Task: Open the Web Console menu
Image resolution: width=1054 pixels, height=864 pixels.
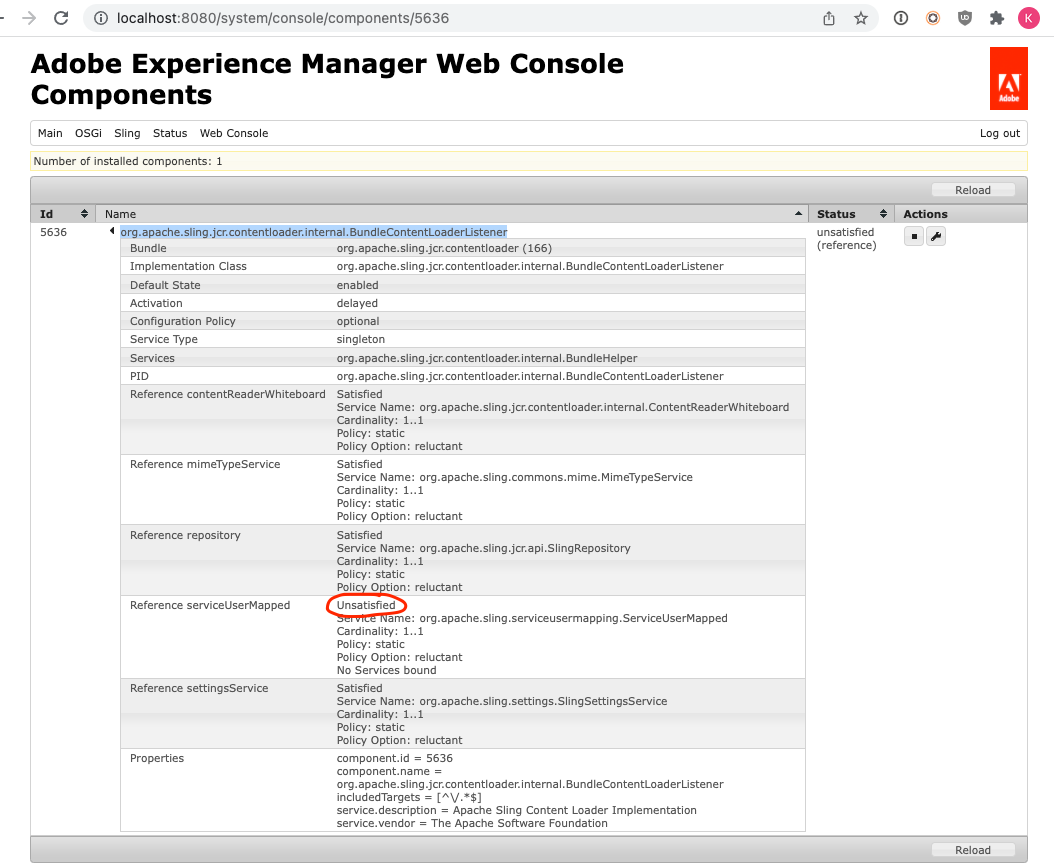Action: (x=234, y=133)
